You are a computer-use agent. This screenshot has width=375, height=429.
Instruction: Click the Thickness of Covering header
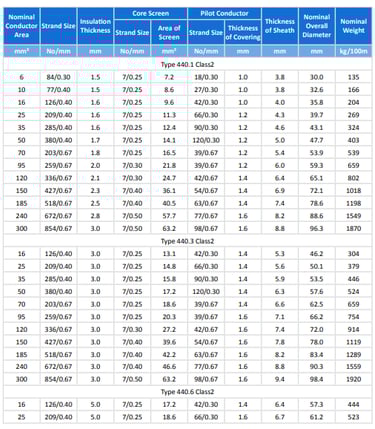243,32
